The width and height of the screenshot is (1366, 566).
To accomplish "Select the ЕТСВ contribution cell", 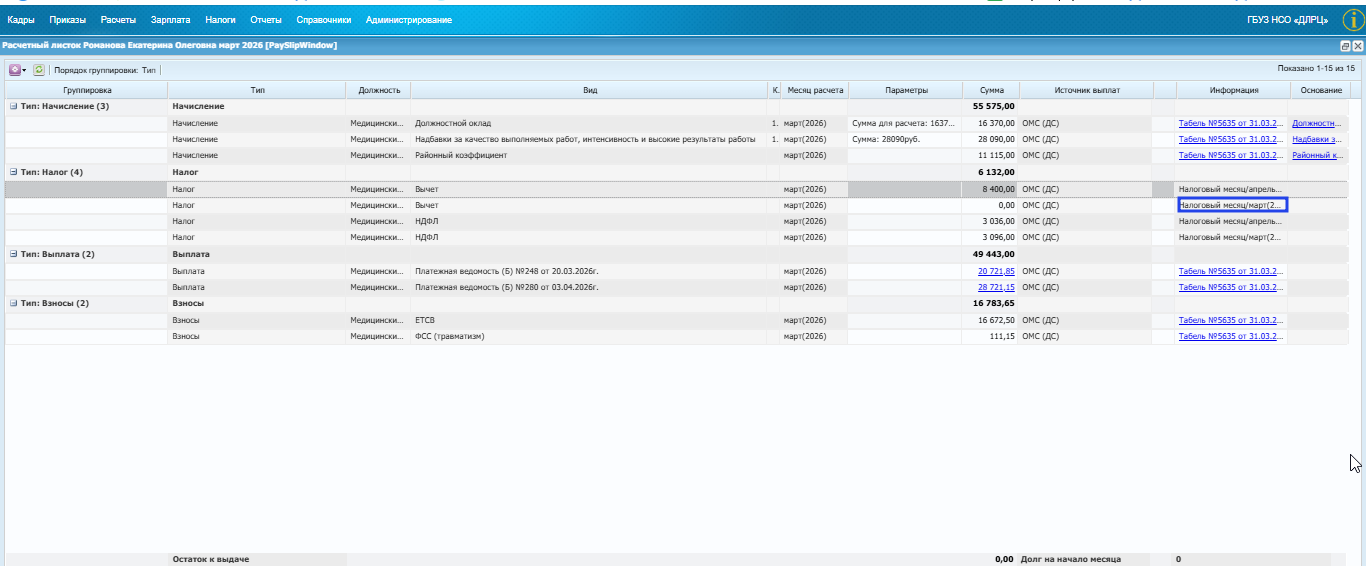I will pos(590,320).
